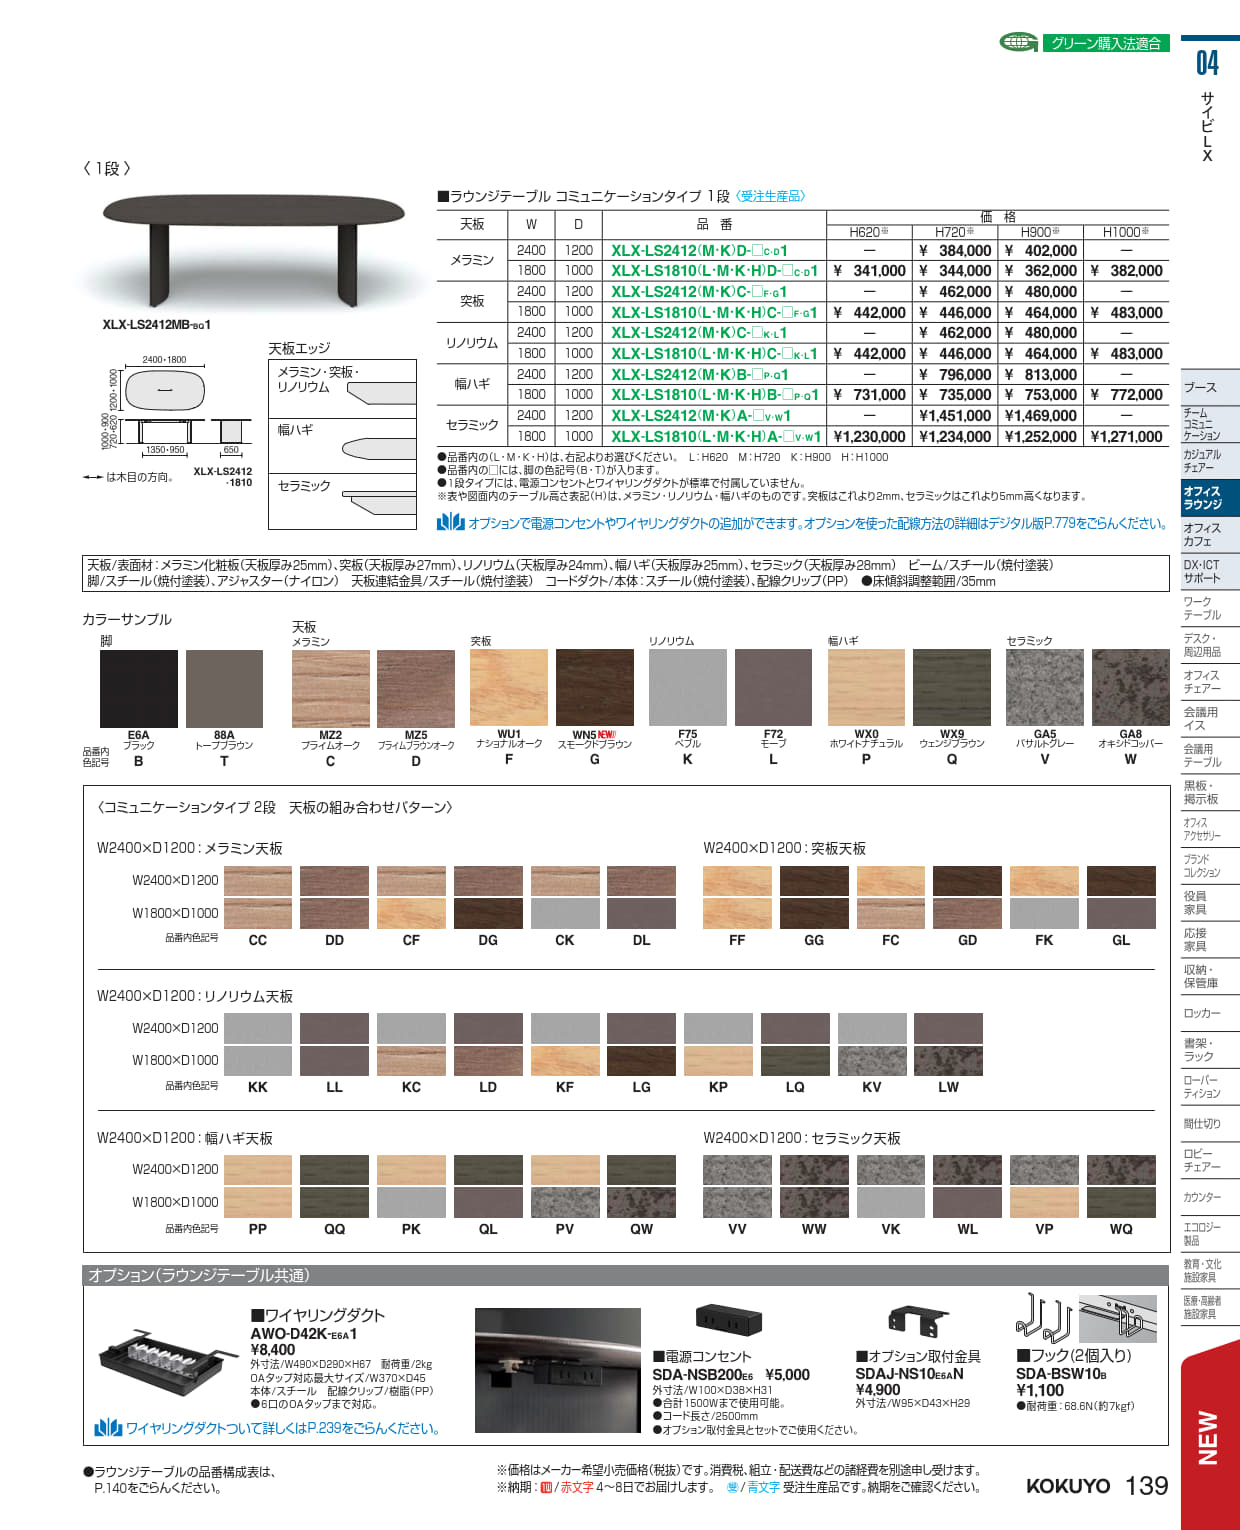Click the power outlet SDA-NSB200 product image

729,1321
